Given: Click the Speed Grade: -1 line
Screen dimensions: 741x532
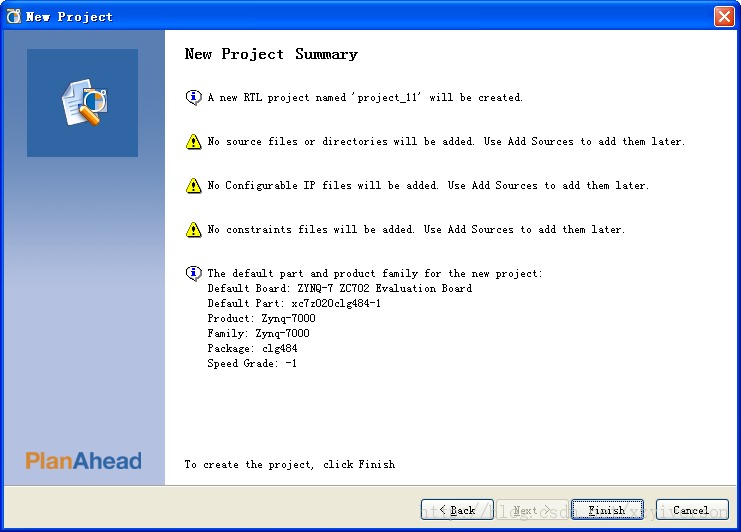Looking at the screenshot, I should [x=252, y=363].
